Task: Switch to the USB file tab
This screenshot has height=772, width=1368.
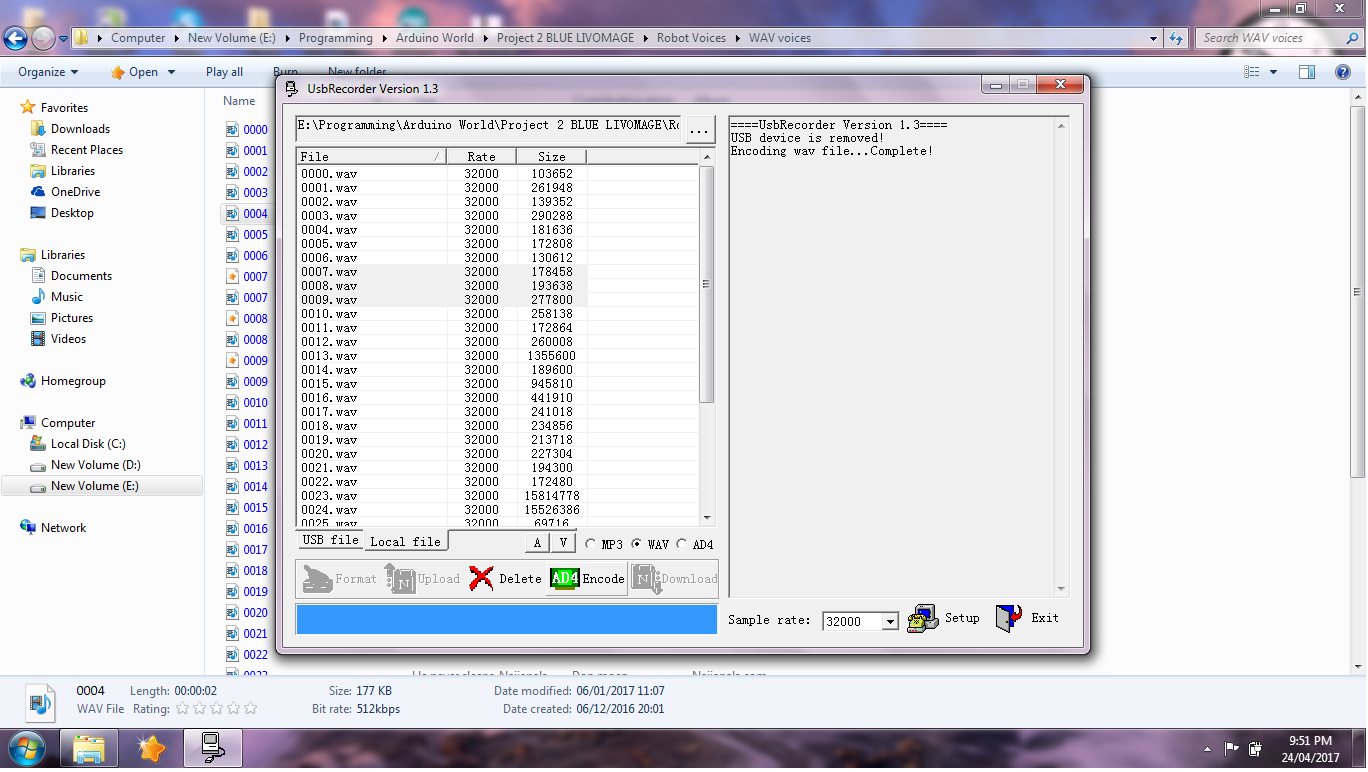Action: [x=330, y=540]
